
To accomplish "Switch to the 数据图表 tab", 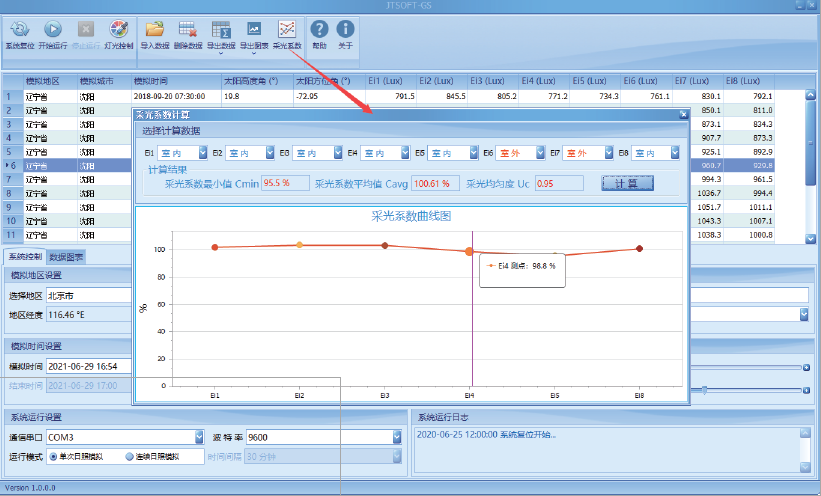I will pos(66,257).
